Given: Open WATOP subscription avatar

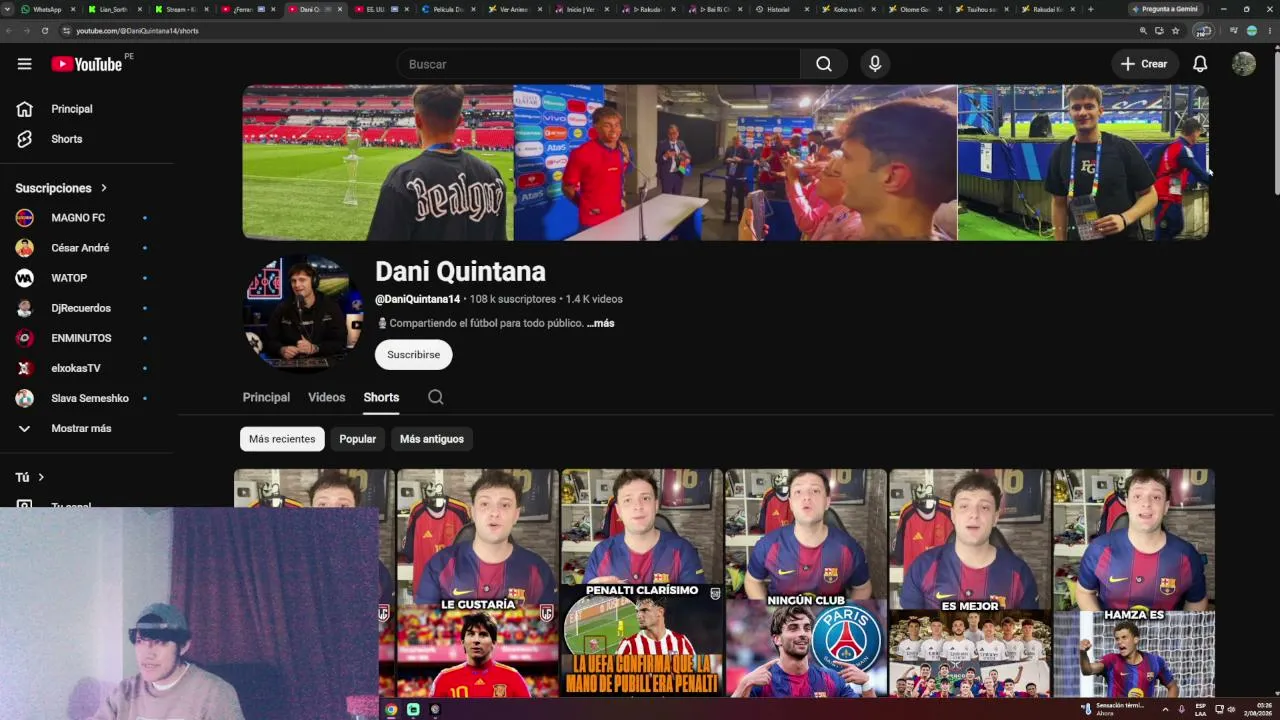Looking at the screenshot, I should click(x=25, y=278).
